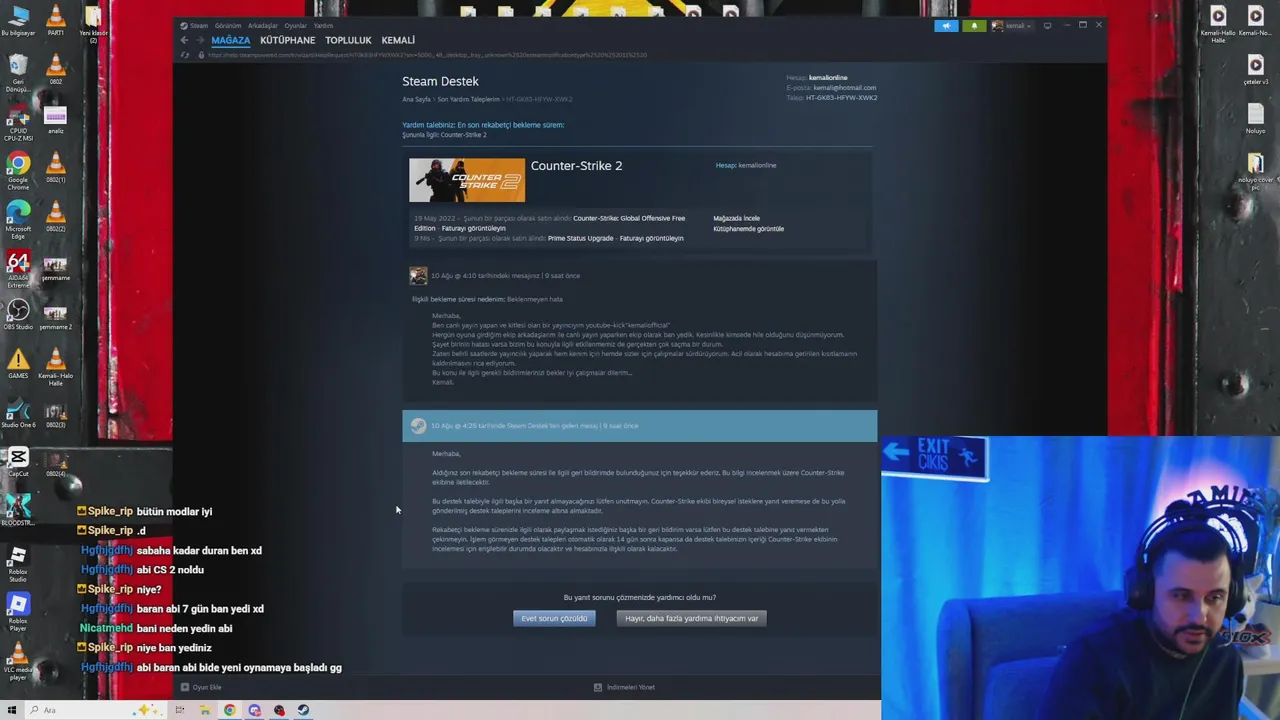Open analiz file on desktop
Screen dimensions: 1280x720
56,119
